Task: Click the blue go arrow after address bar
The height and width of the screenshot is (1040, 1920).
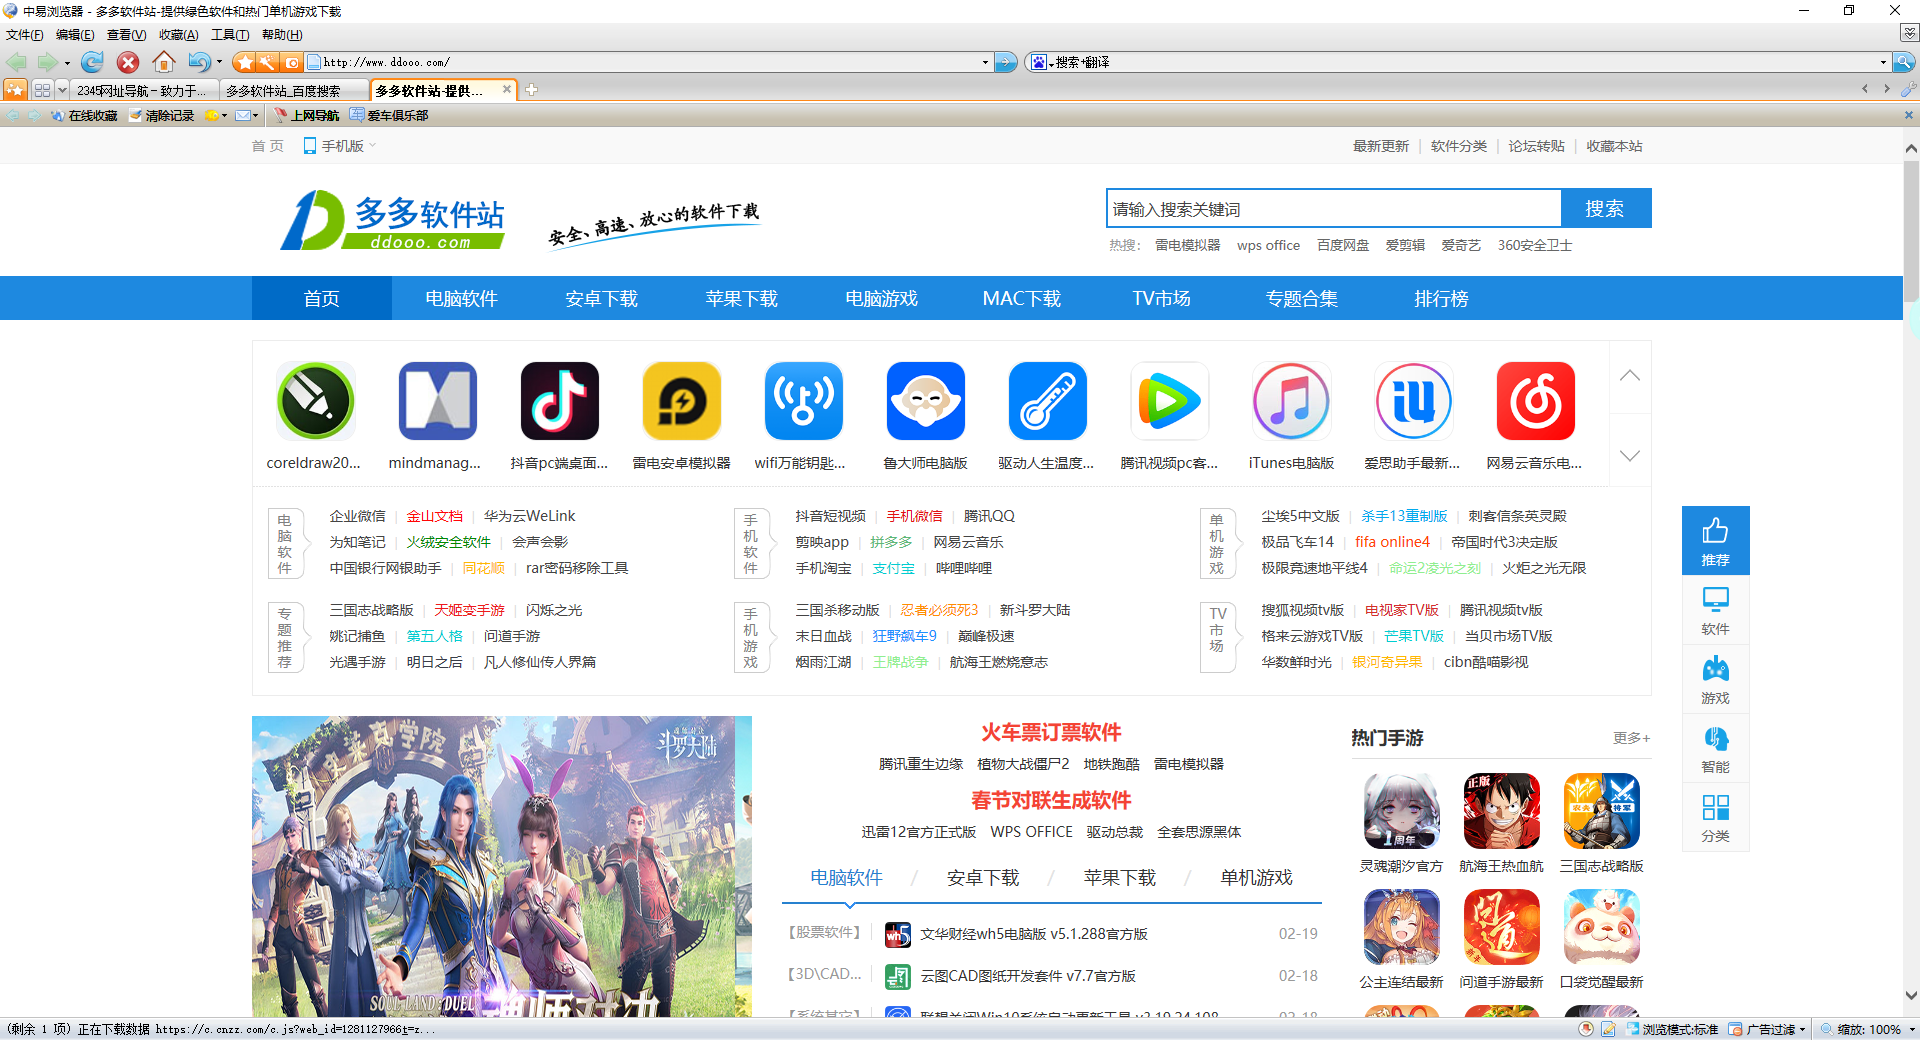Action: click(1006, 62)
